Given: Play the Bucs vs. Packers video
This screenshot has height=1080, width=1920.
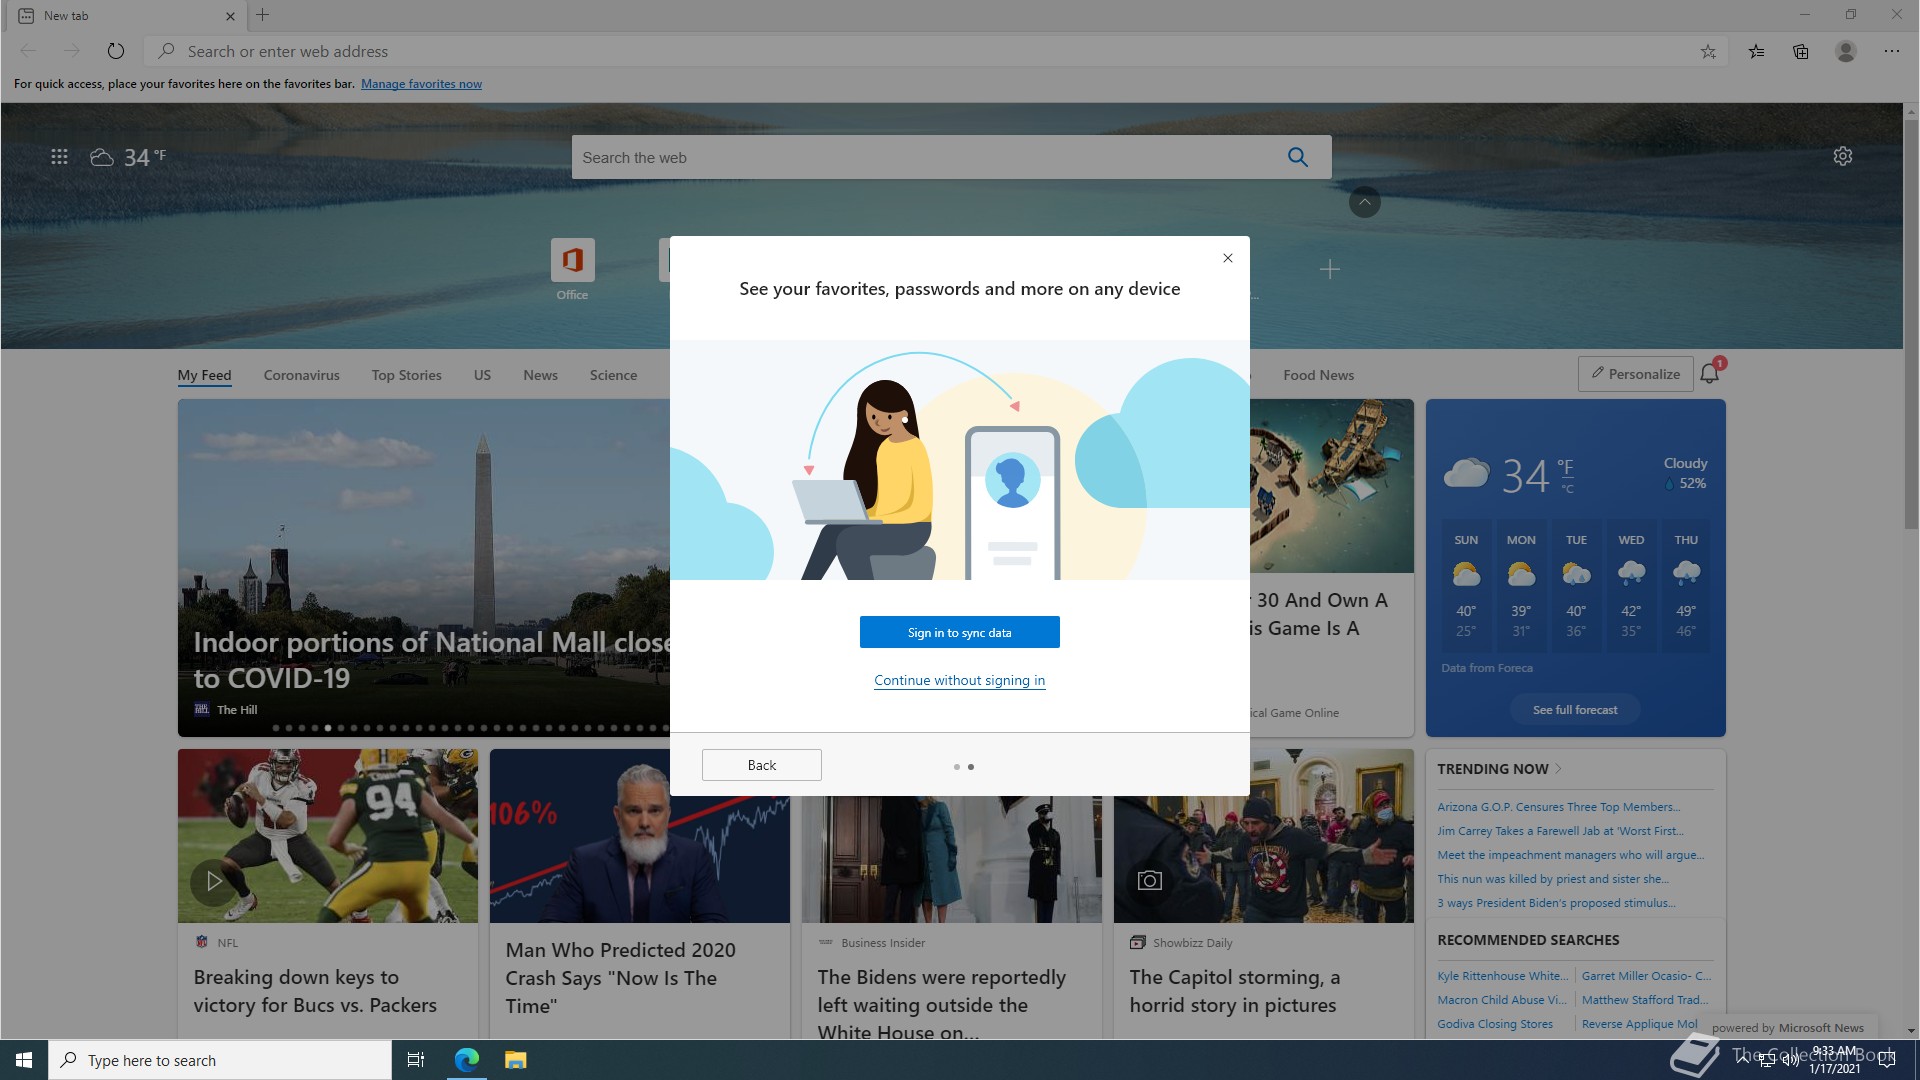Looking at the screenshot, I should pos(214,881).
